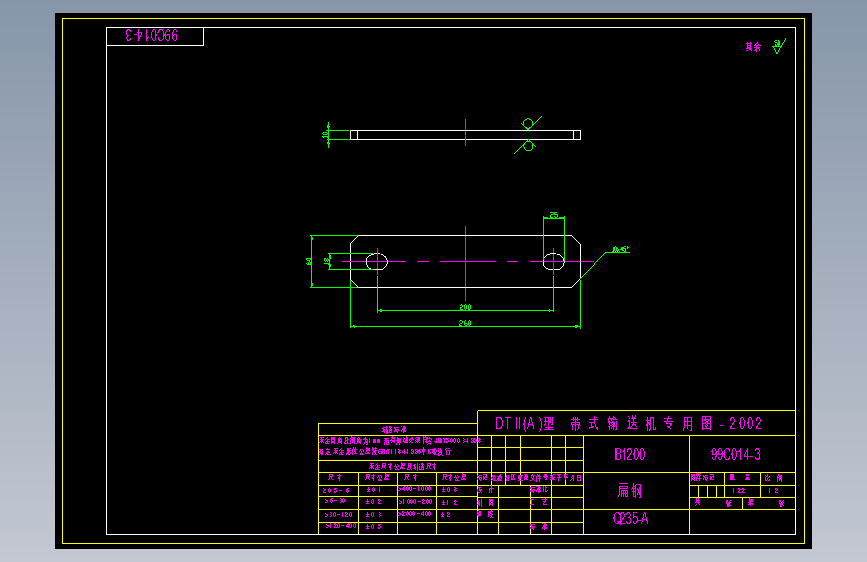Click the '18' slot height dimension
The height and width of the screenshot is (562, 867).
(x=327, y=260)
